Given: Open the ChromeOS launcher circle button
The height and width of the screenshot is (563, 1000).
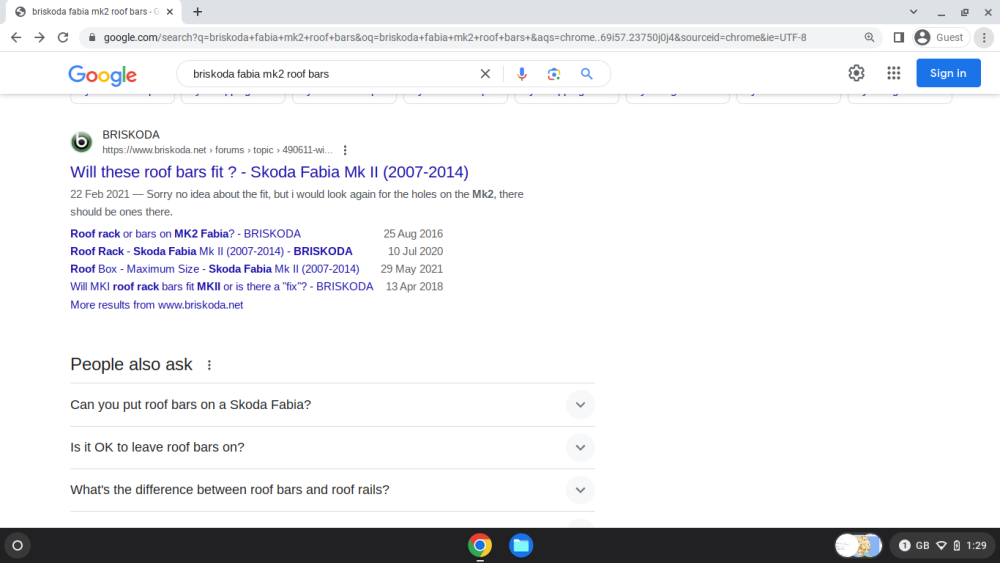Looking at the screenshot, I should point(18,546).
